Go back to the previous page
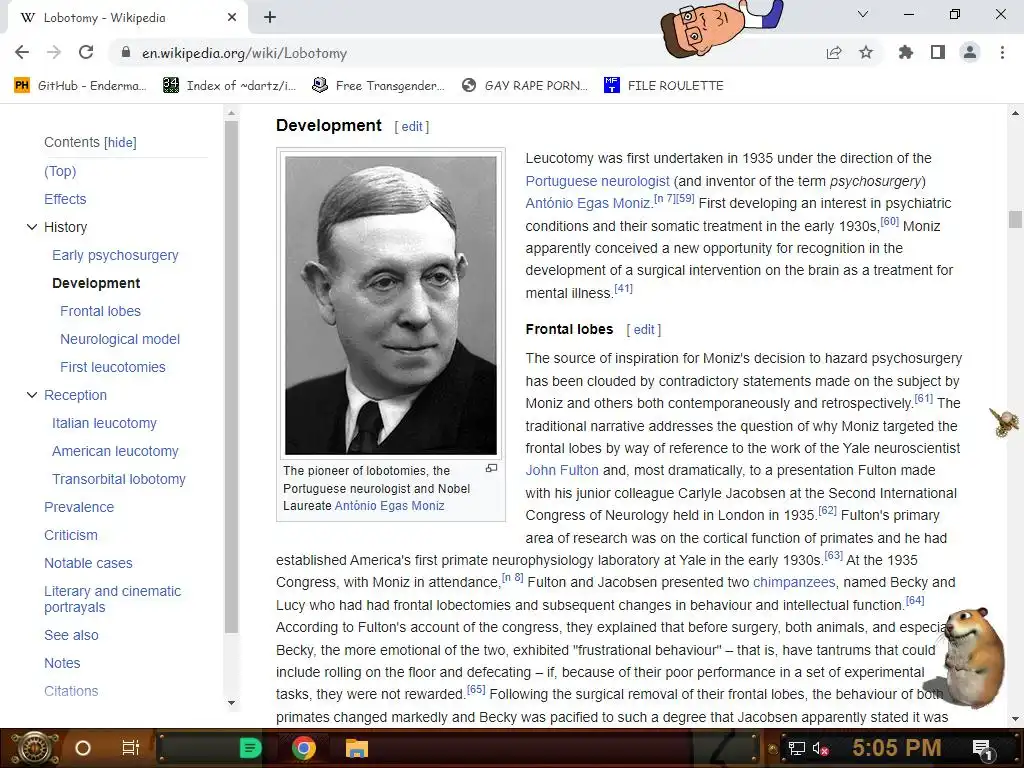This screenshot has height=768, width=1024. (x=22, y=52)
